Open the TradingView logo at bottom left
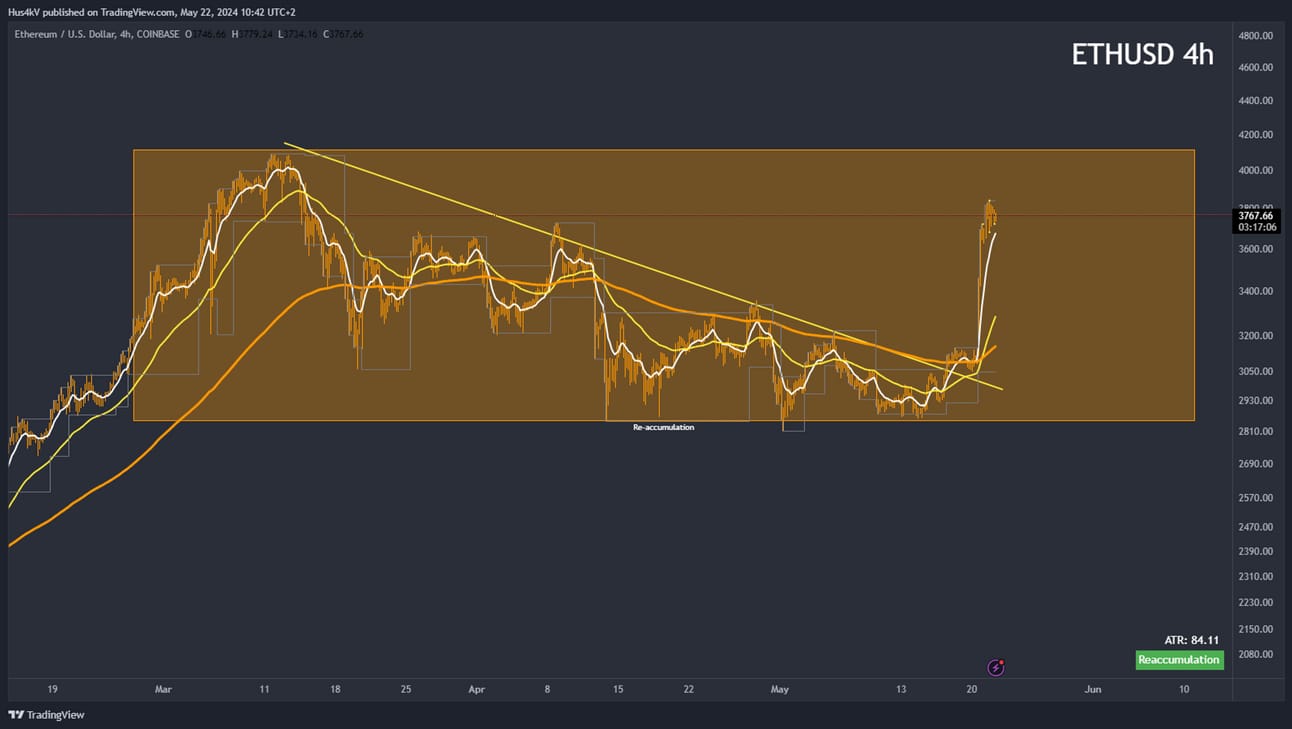The height and width of the screenshot is (729, 1292). [x=46, y=715]
